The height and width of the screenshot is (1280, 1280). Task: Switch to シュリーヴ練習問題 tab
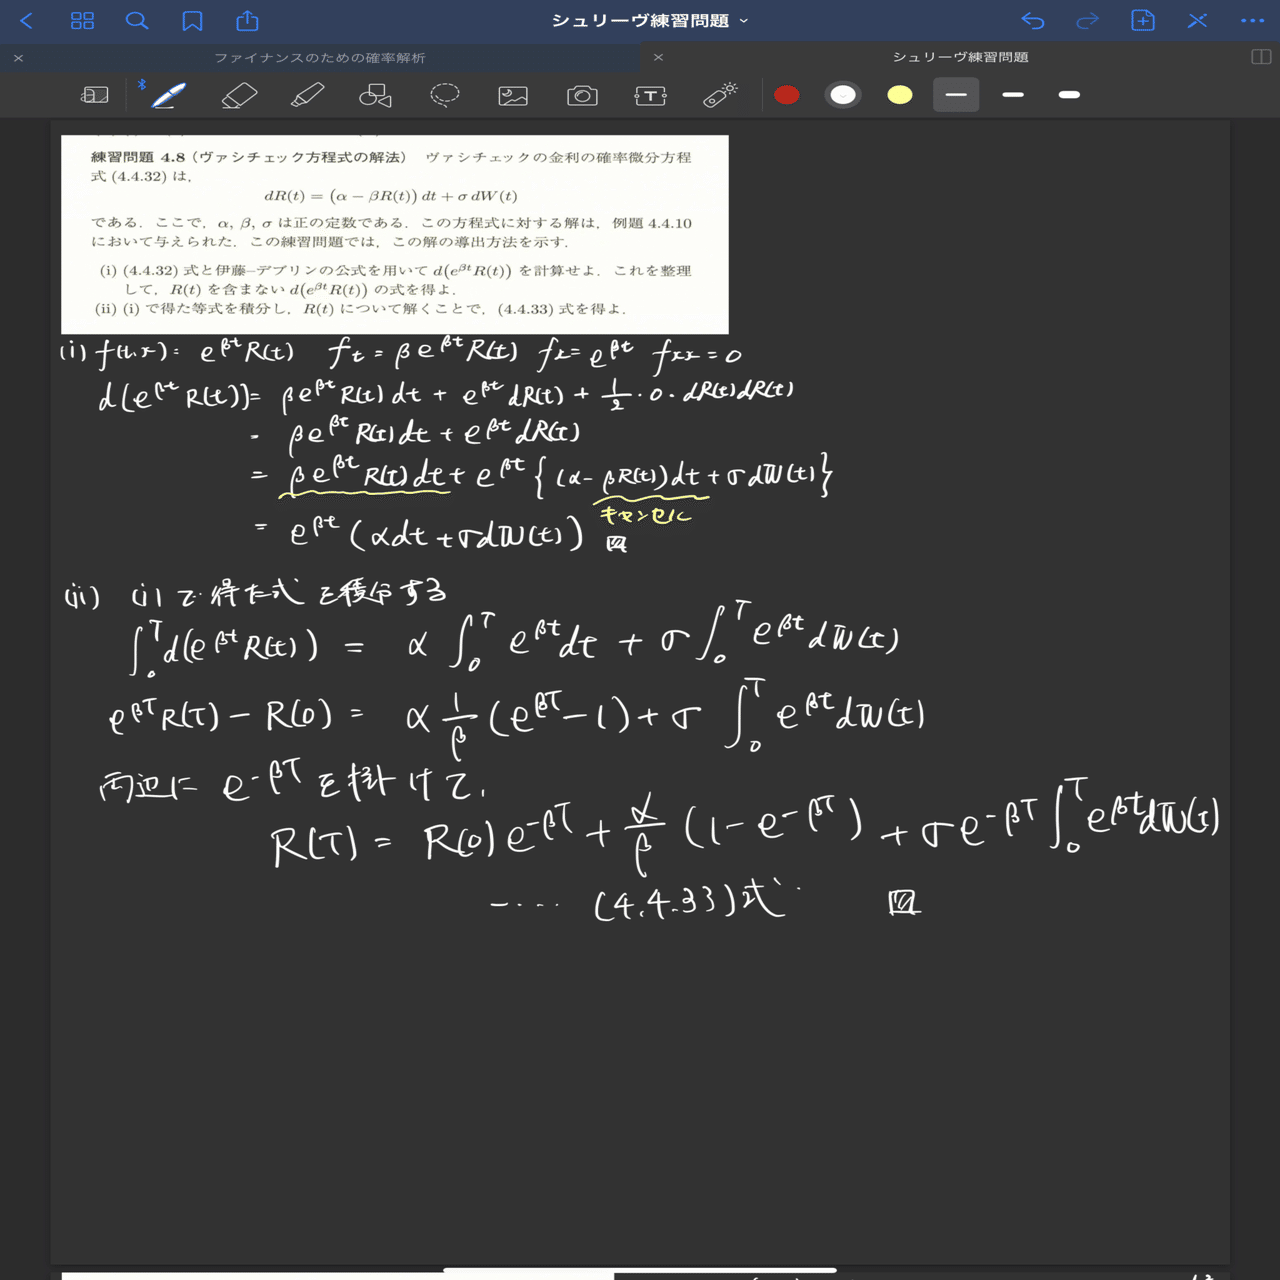pyautogui.click(x=960, y=58)
